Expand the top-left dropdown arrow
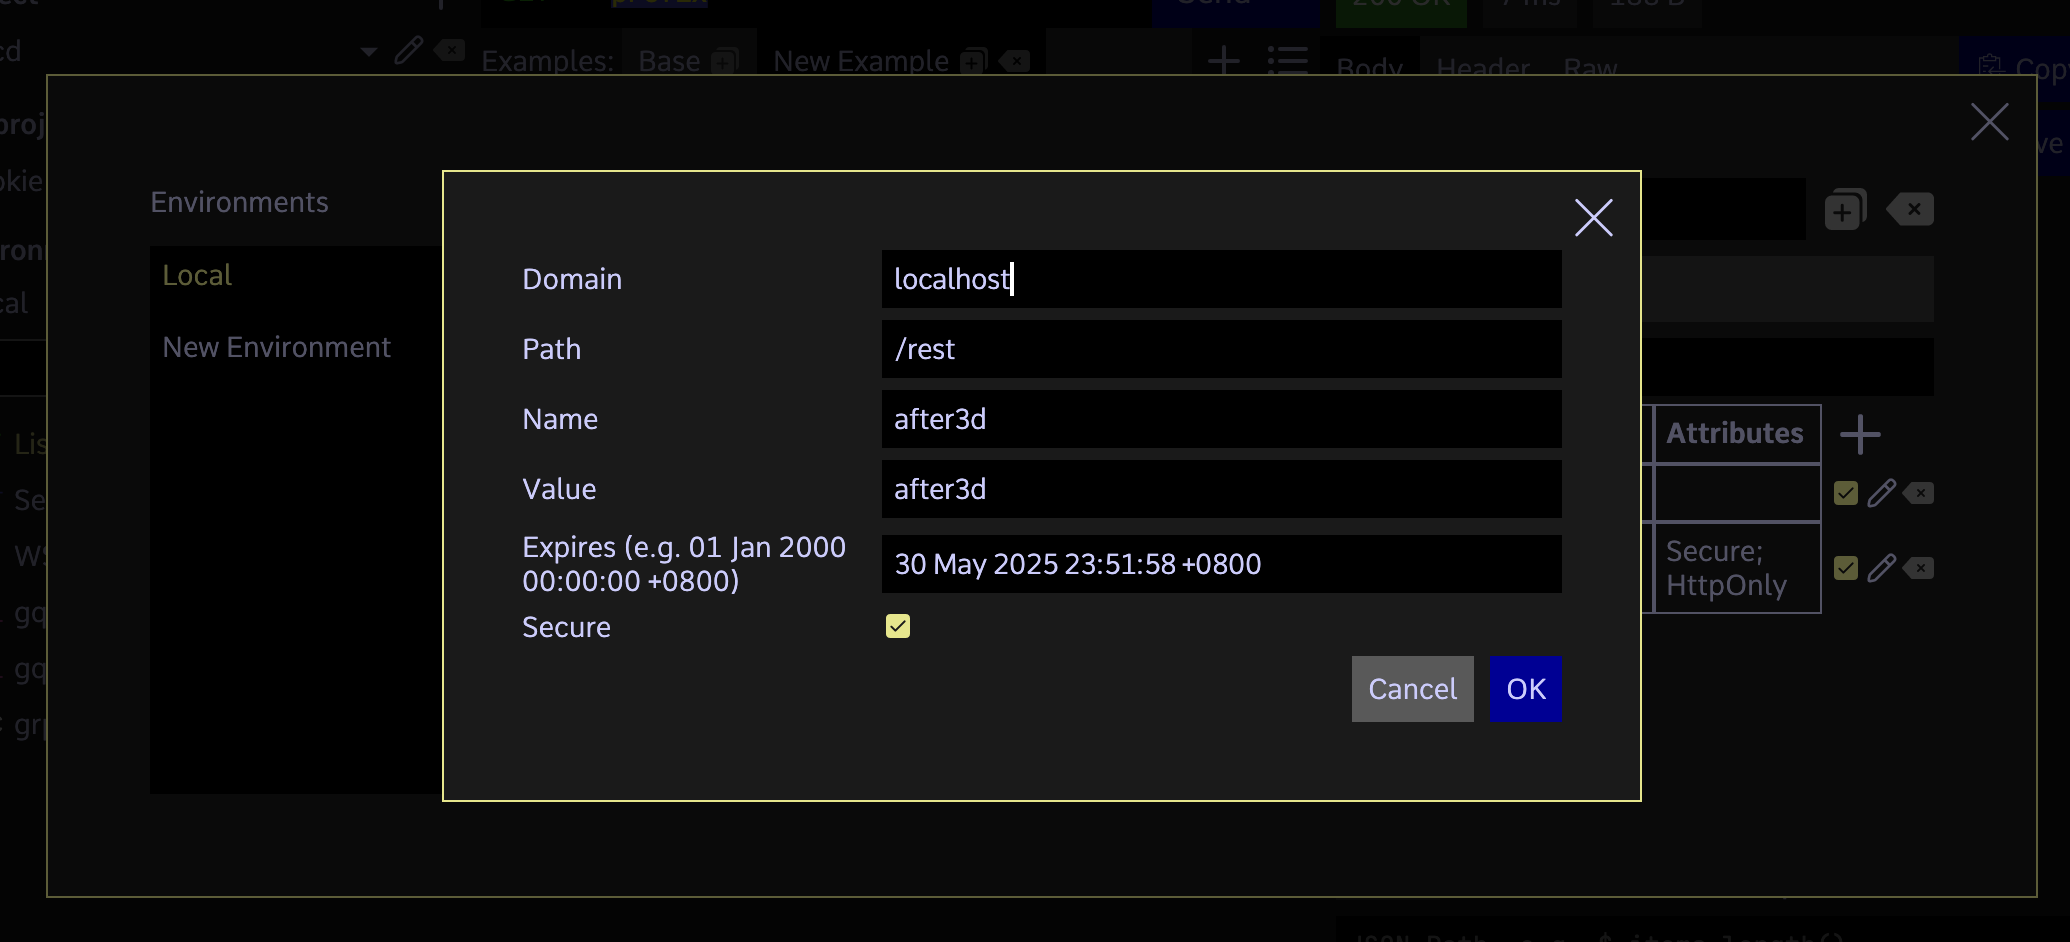 [x=369, y=52]
